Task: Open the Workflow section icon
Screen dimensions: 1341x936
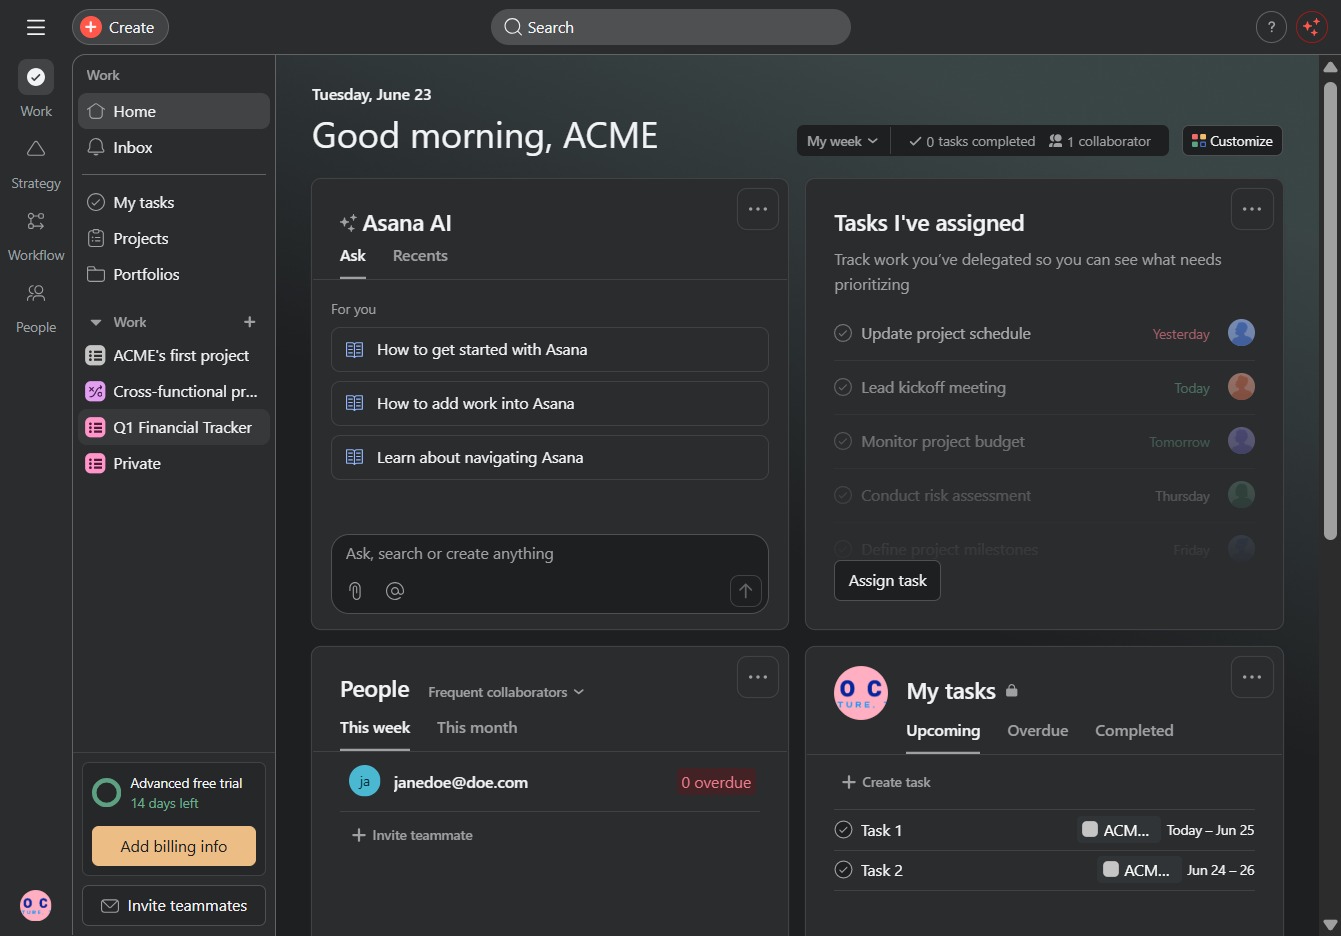Action: [x=36, y=221]
